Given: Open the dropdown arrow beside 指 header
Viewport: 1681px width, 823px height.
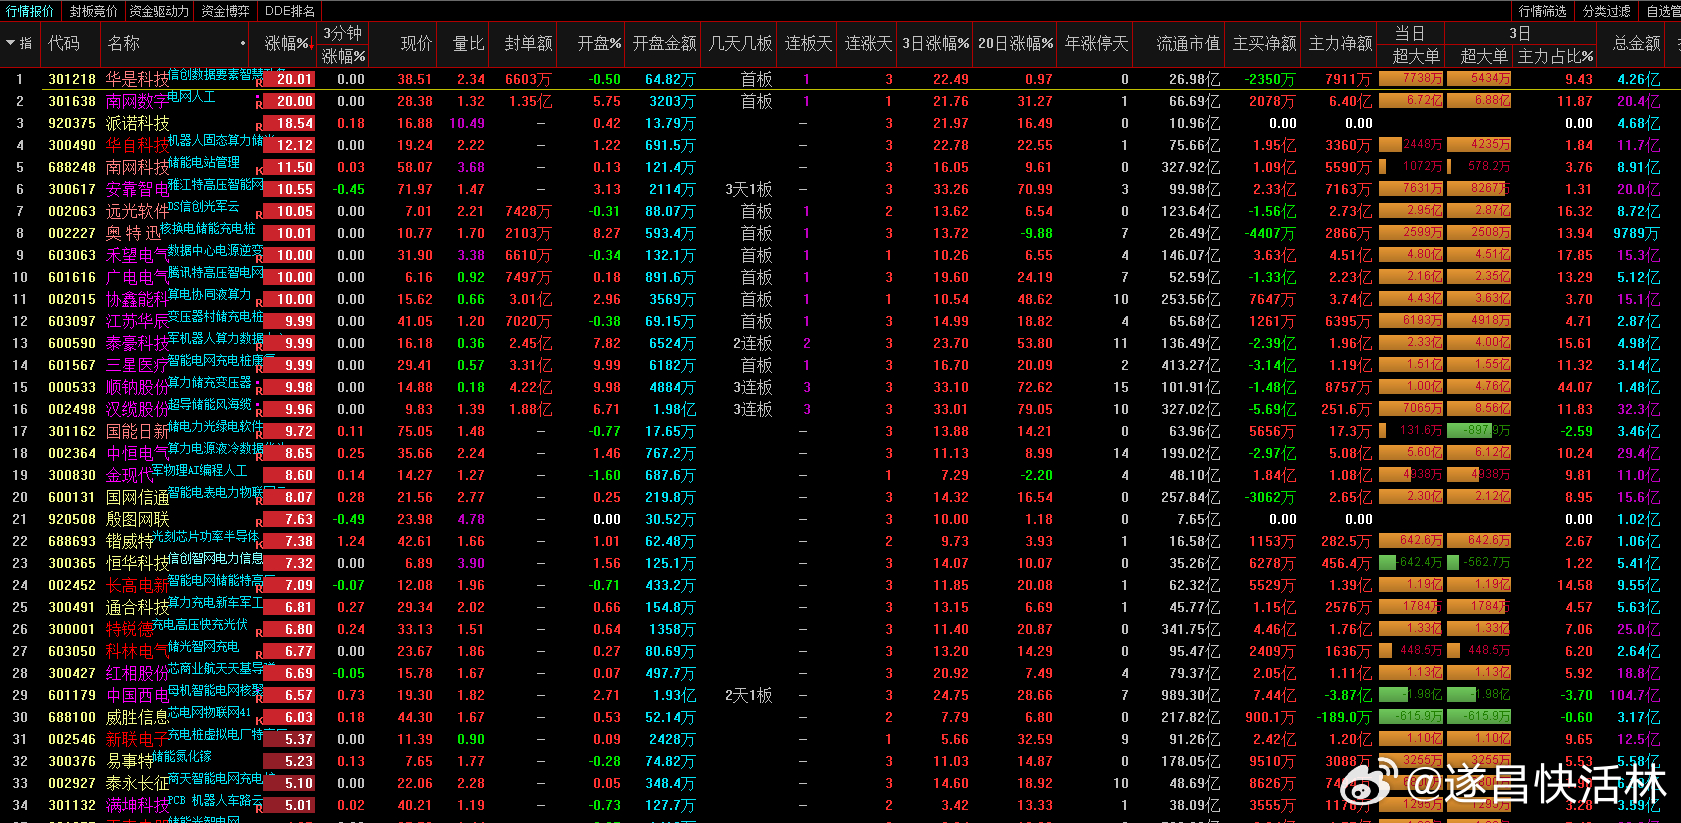Looking at the screenshot, I should [x=10, y=43].
